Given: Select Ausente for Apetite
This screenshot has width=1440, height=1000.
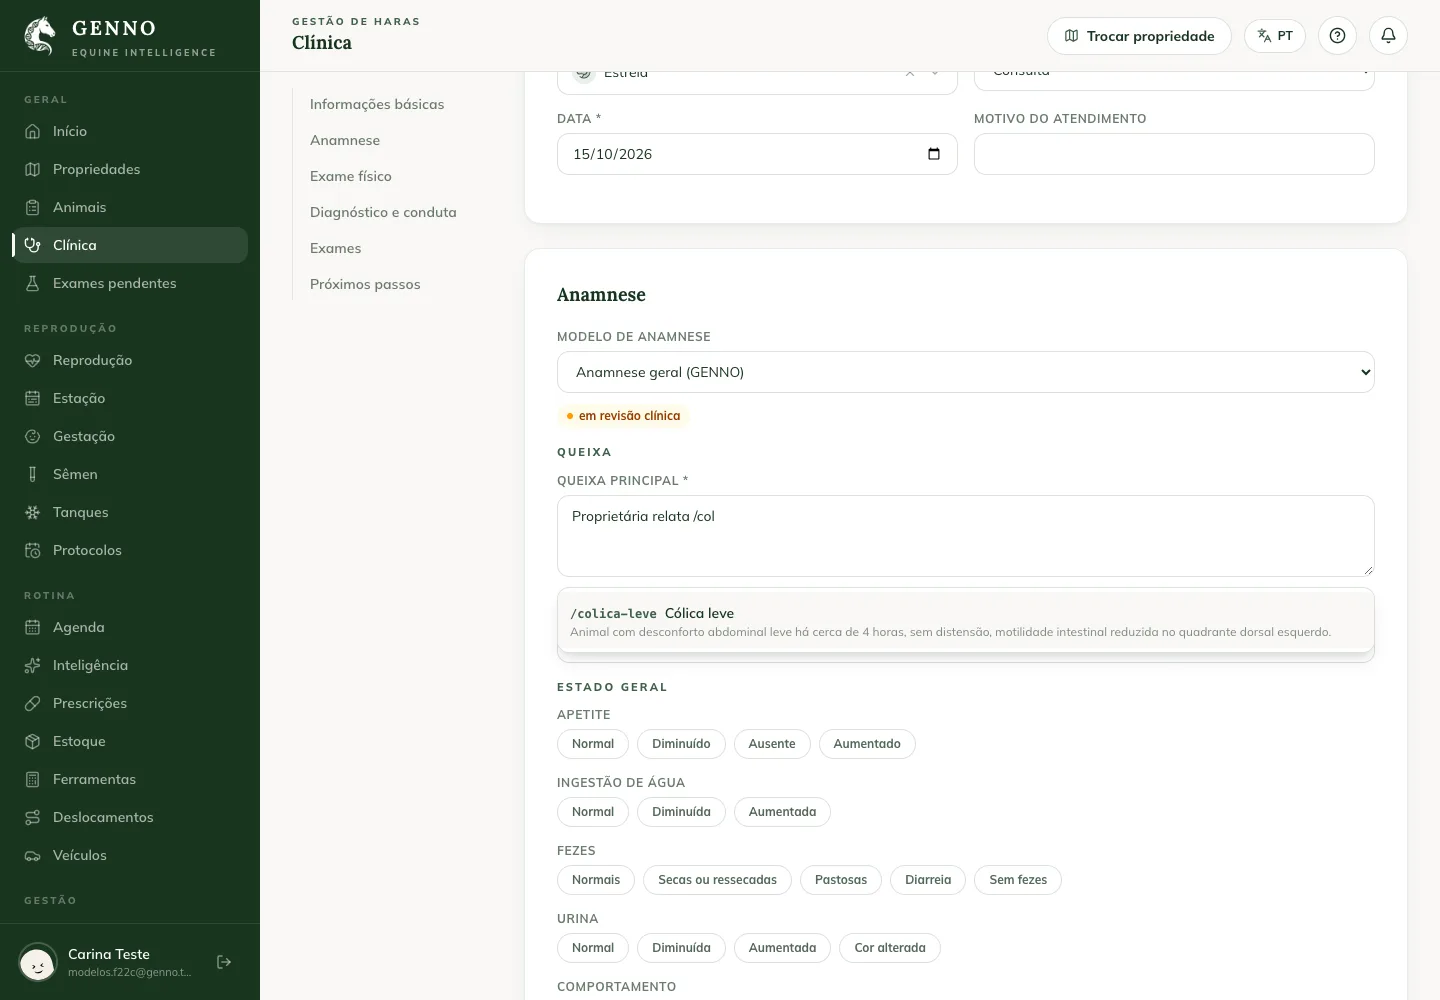Looking at the screenshot, I should [x=772, y=744].
